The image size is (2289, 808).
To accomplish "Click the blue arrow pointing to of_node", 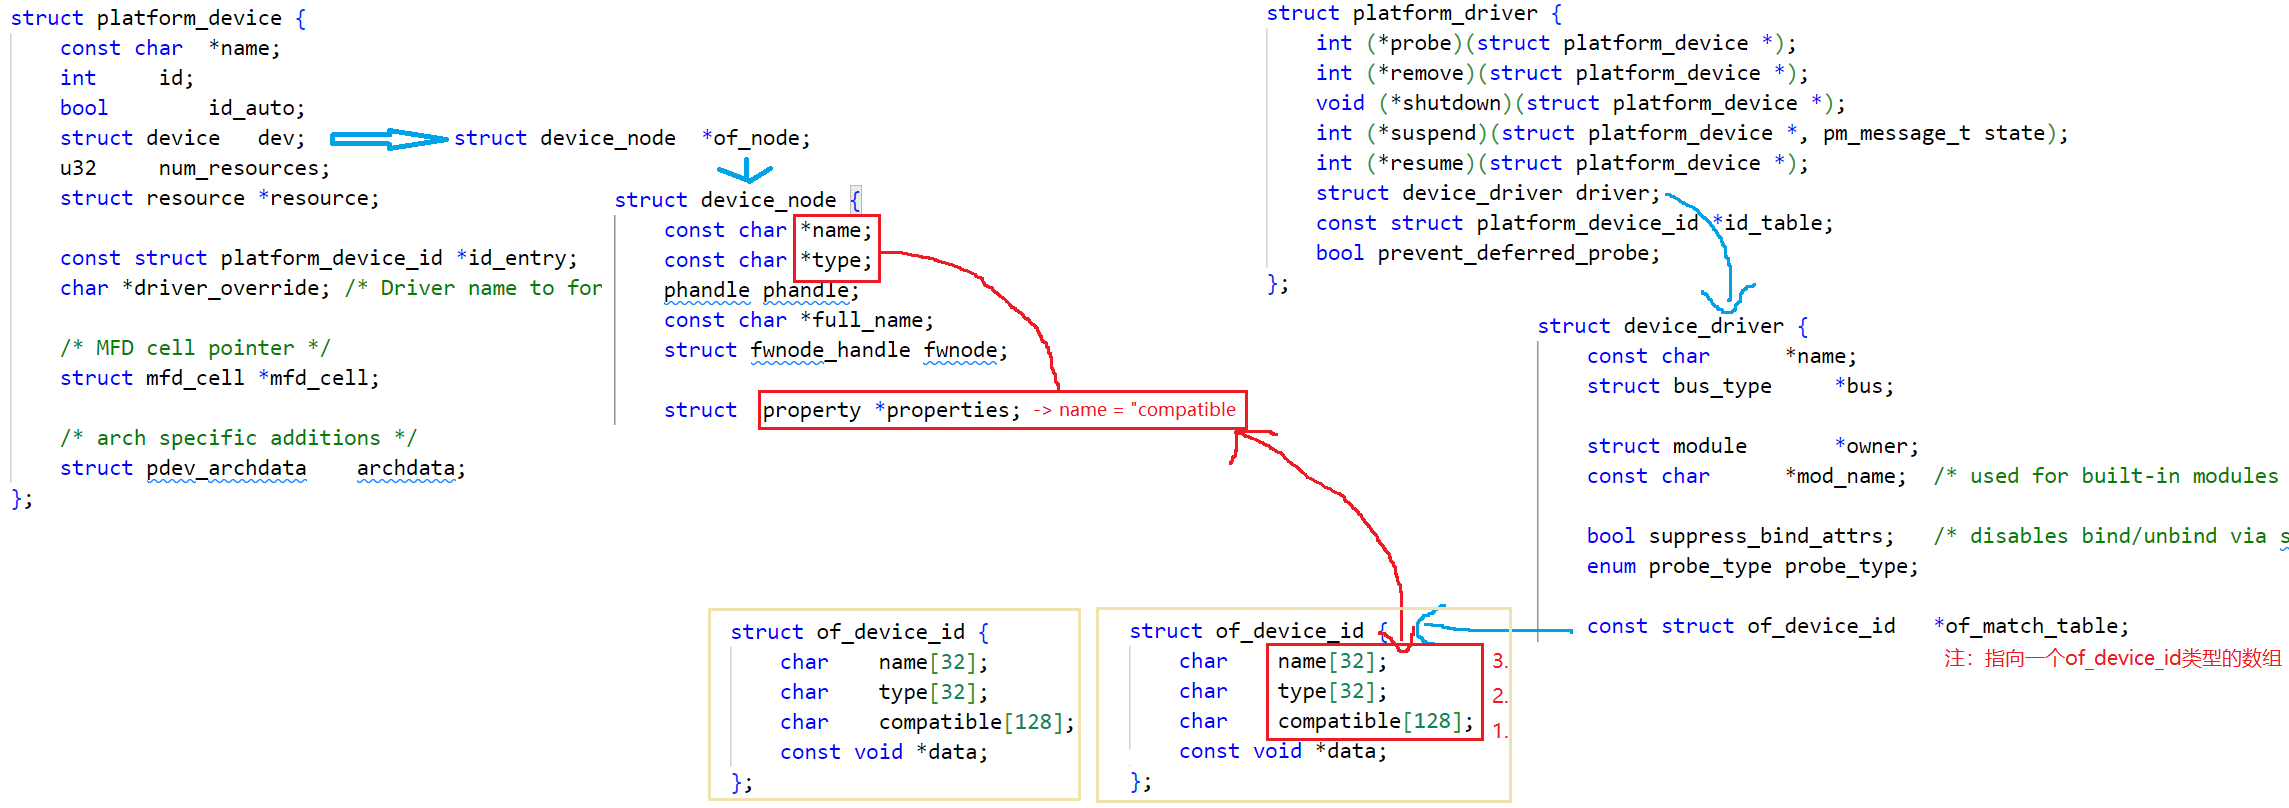I will click(x=388, y=139).
